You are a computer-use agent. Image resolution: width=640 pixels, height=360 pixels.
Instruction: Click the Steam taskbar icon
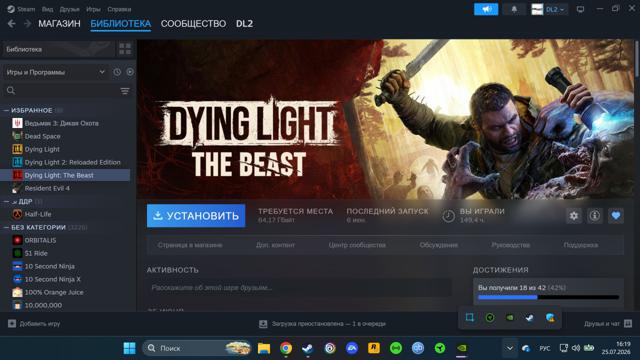point(307,348)
